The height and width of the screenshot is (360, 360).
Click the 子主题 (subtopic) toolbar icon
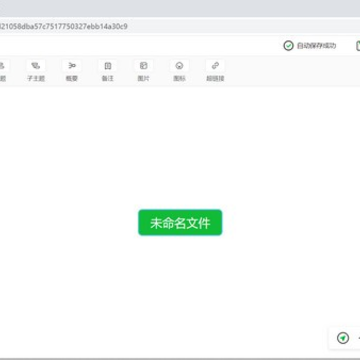[x=36, y=66]
